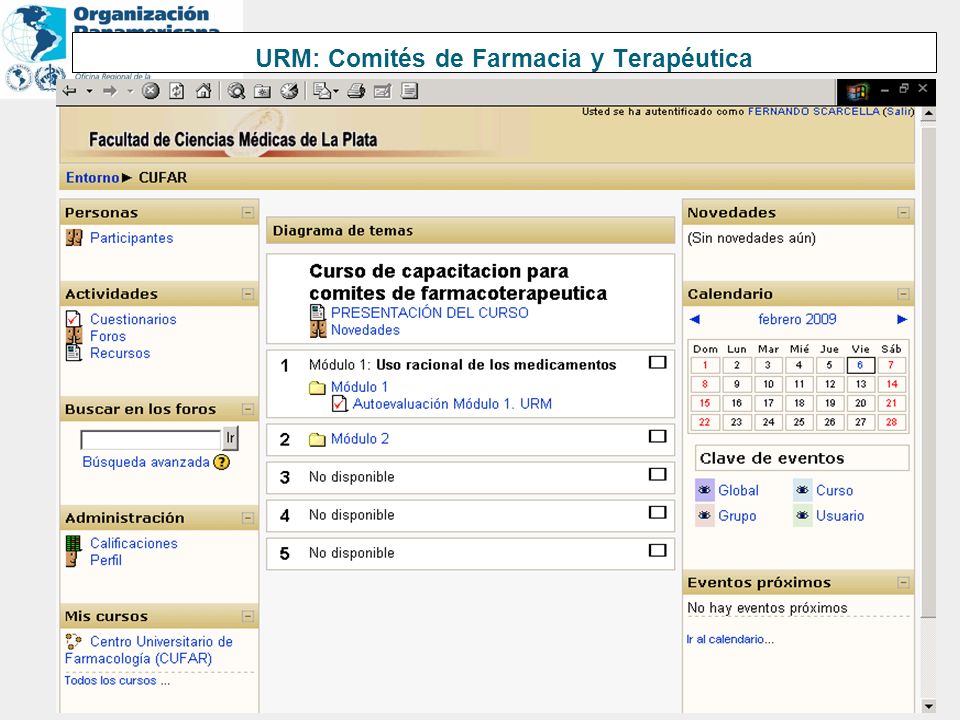
Task: Click the browser Forward arrow
Action: [x=110, y=91]
